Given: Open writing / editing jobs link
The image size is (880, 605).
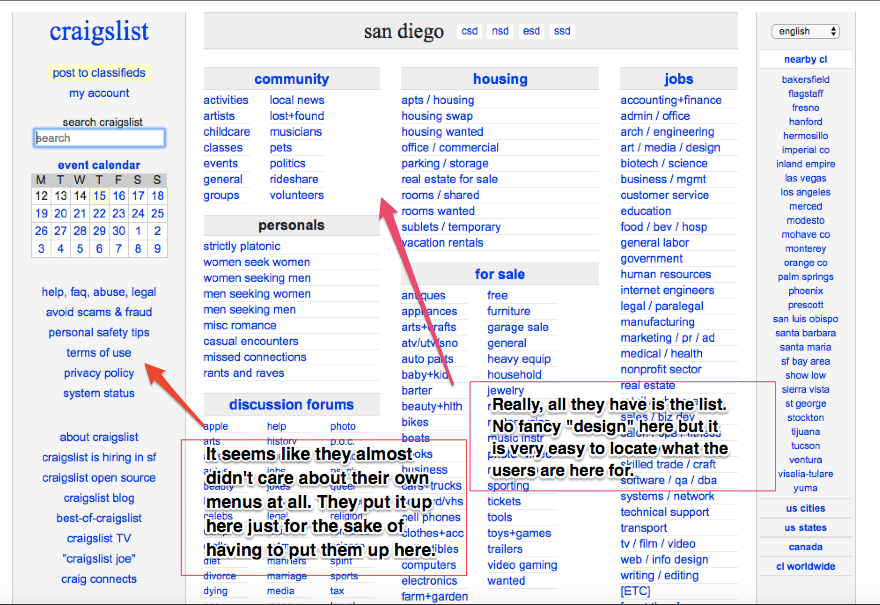Looking at the screenshot, I should (659, 575).
